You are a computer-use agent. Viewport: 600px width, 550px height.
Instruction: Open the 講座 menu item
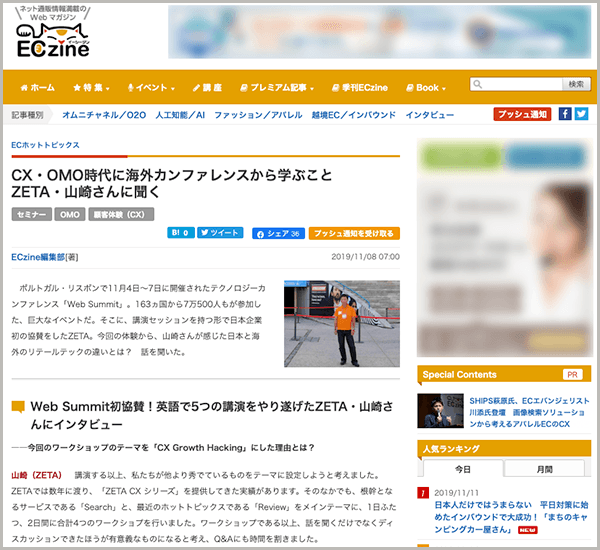[x=207, y=88]
